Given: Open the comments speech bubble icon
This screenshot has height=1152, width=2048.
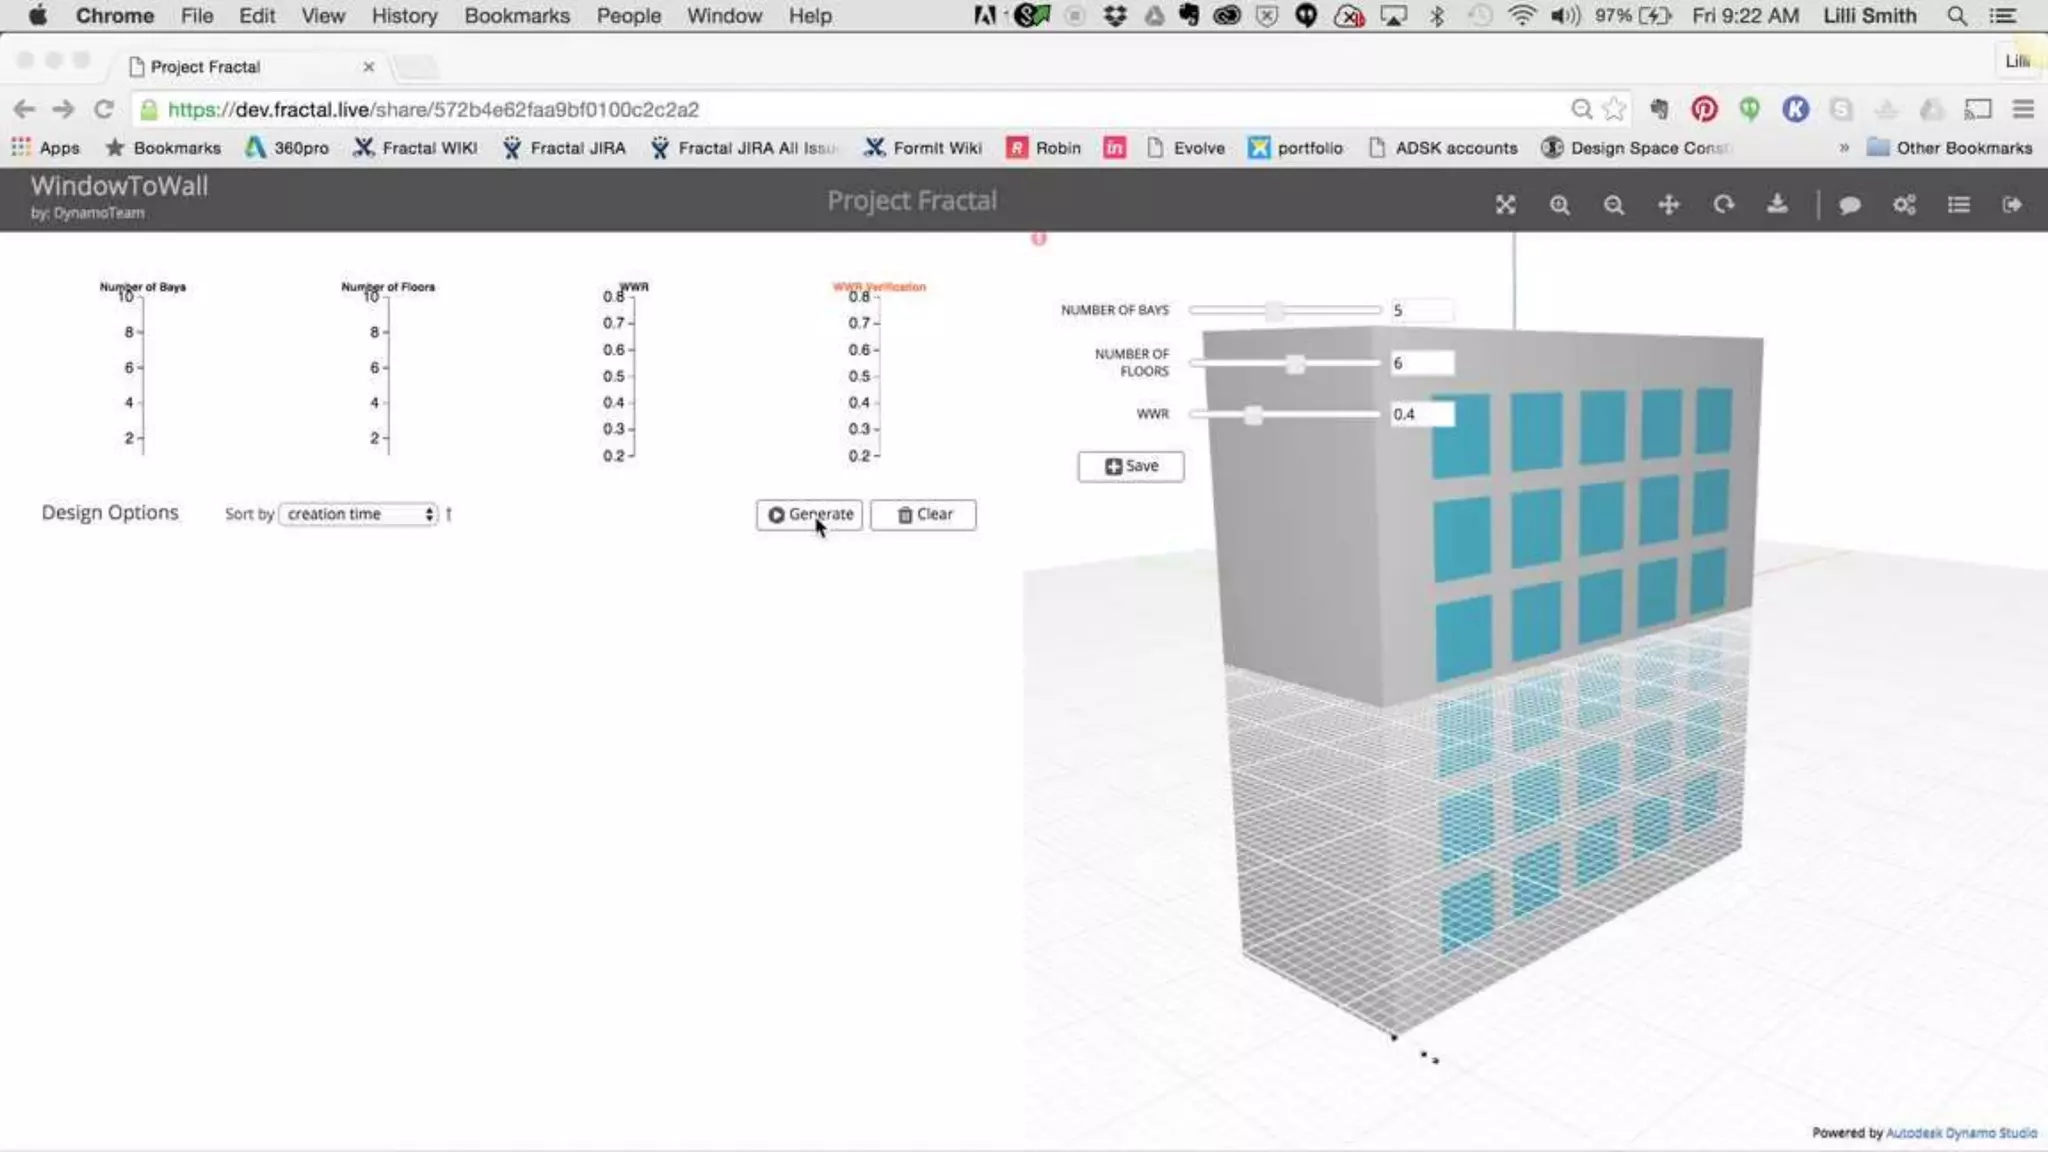Looking at the screenshot, I should pyautogui.click(x=1850, y=205).
